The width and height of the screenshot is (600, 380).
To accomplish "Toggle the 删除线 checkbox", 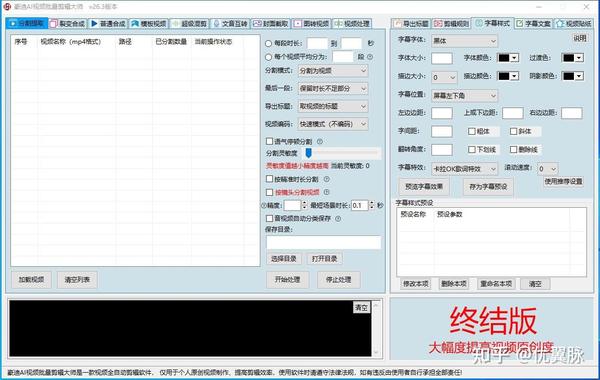I will 514,150.
